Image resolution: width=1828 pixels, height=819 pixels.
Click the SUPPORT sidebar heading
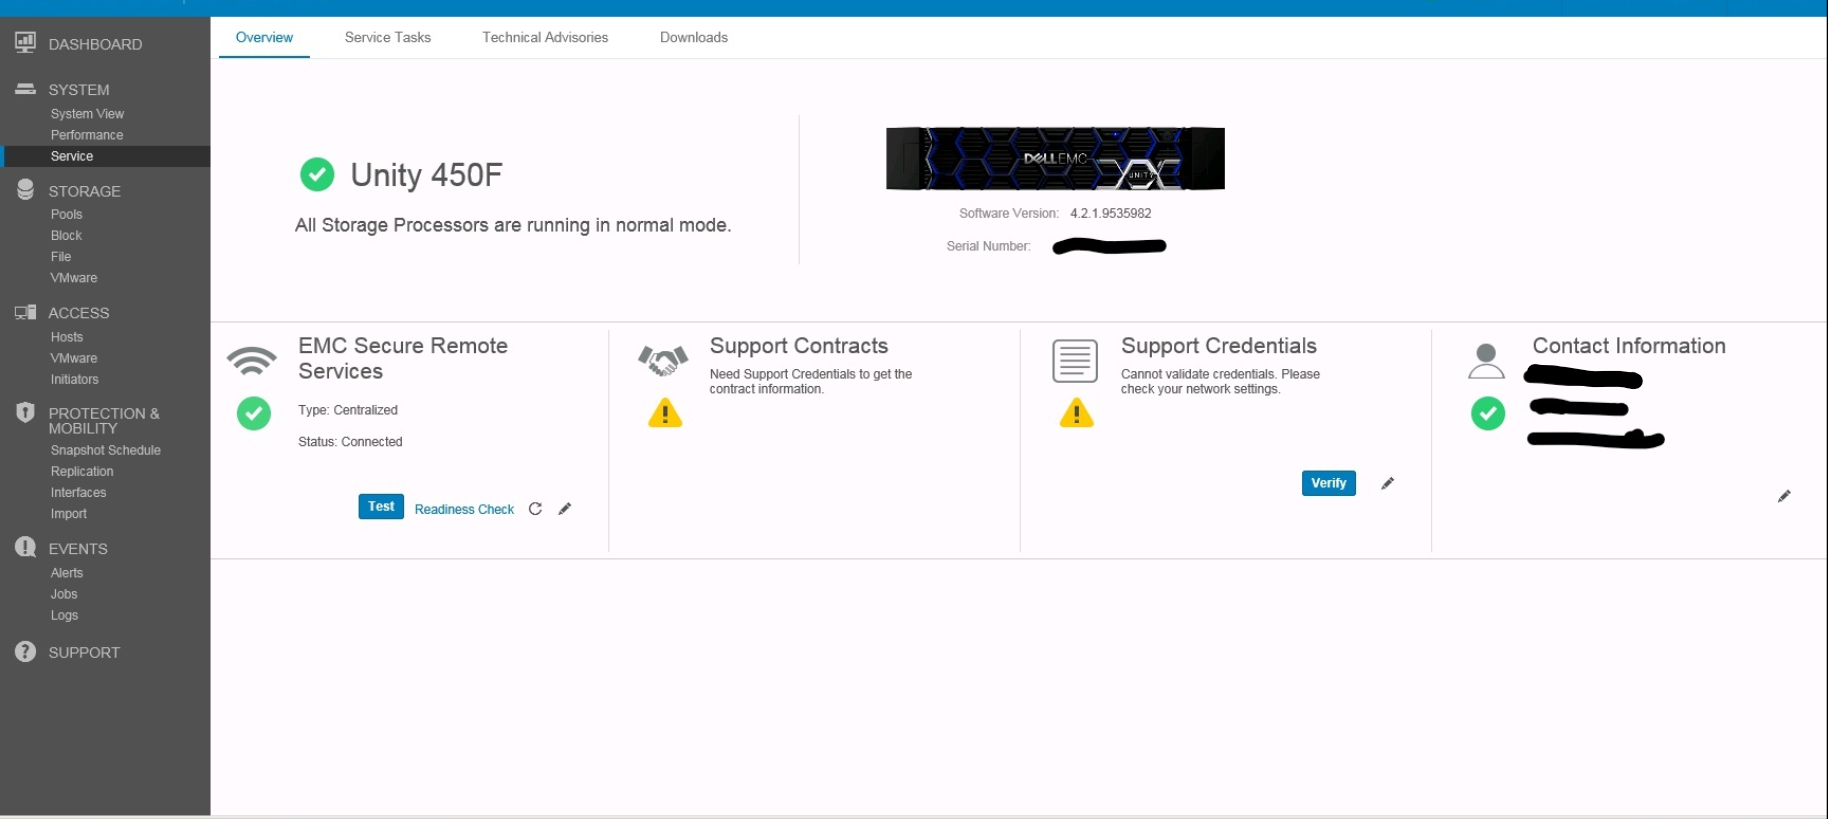click(x=84, y=652)
